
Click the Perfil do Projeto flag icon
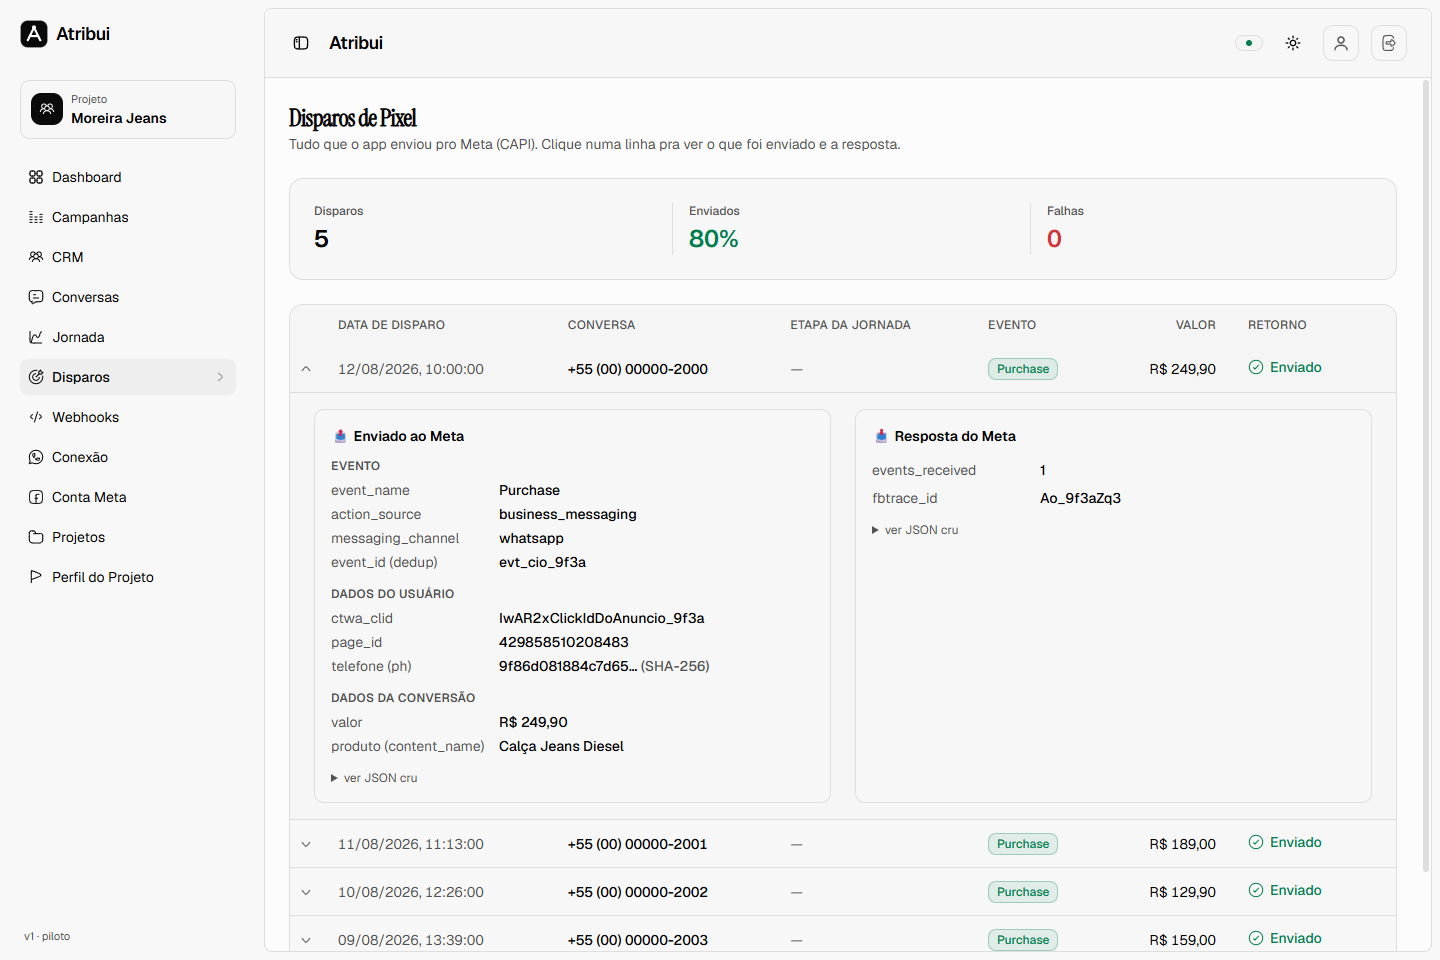tap(36, 577)
